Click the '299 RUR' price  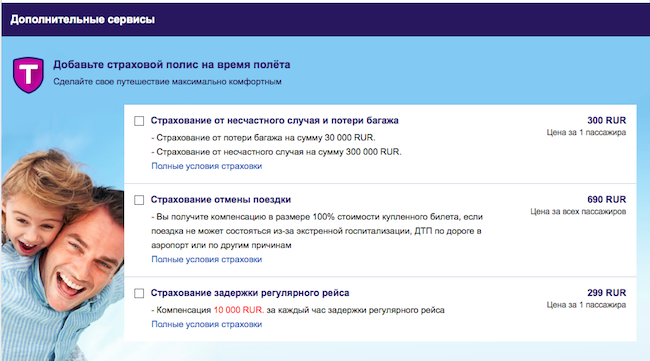(606, 293)
